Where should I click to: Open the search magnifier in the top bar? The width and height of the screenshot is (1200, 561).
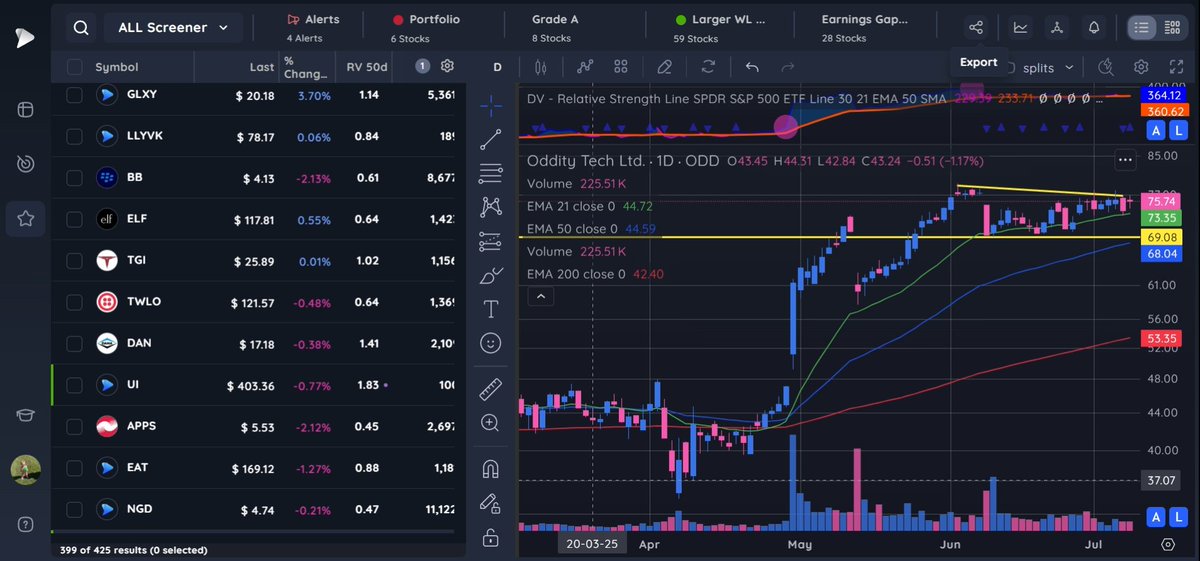point(79,28)
